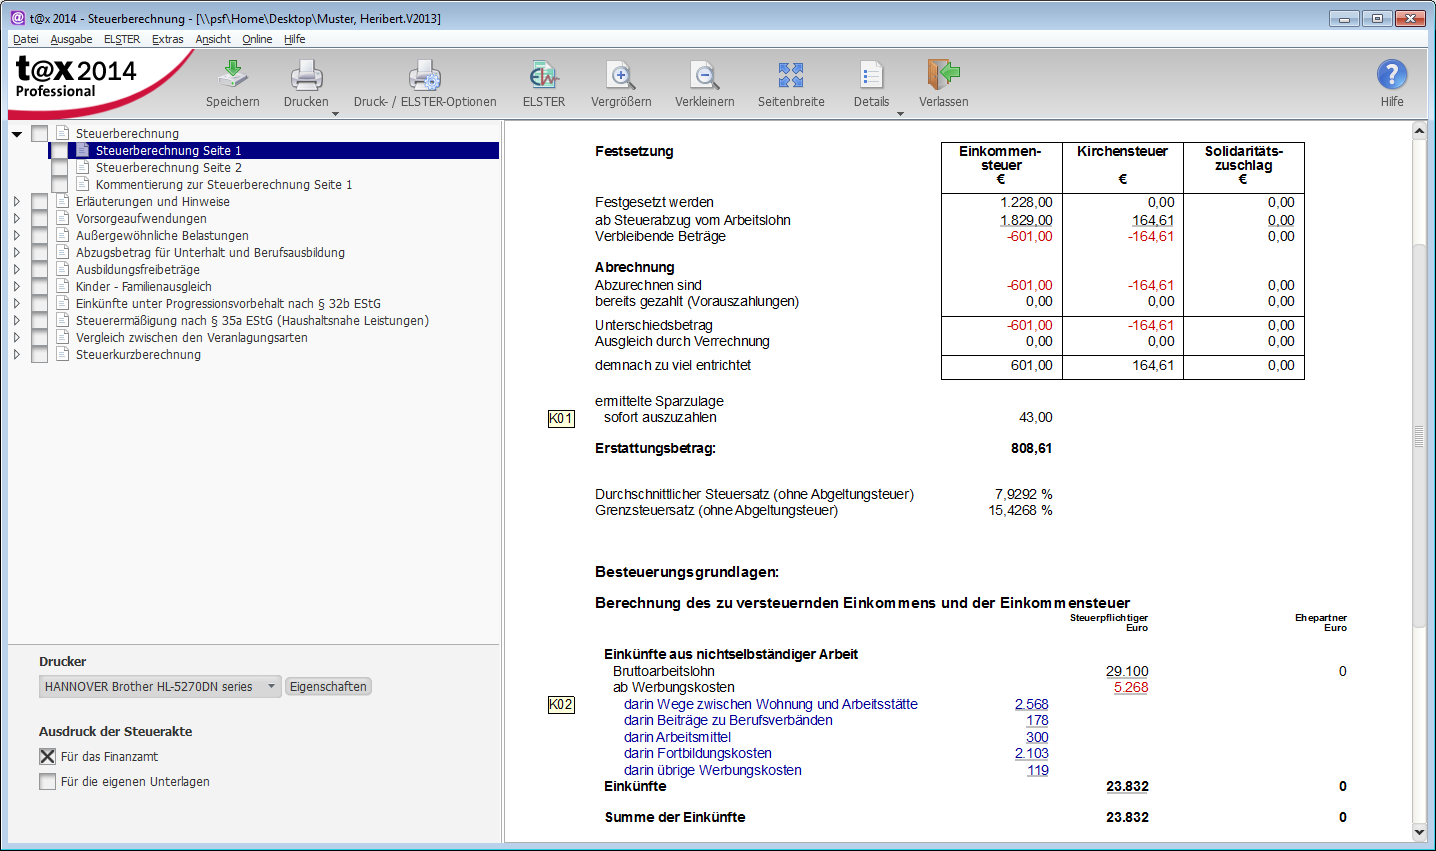Exit via the Verlassen icon
Image resolution: width=1436 pixels, height=851 pixels.
coord(943,75)
